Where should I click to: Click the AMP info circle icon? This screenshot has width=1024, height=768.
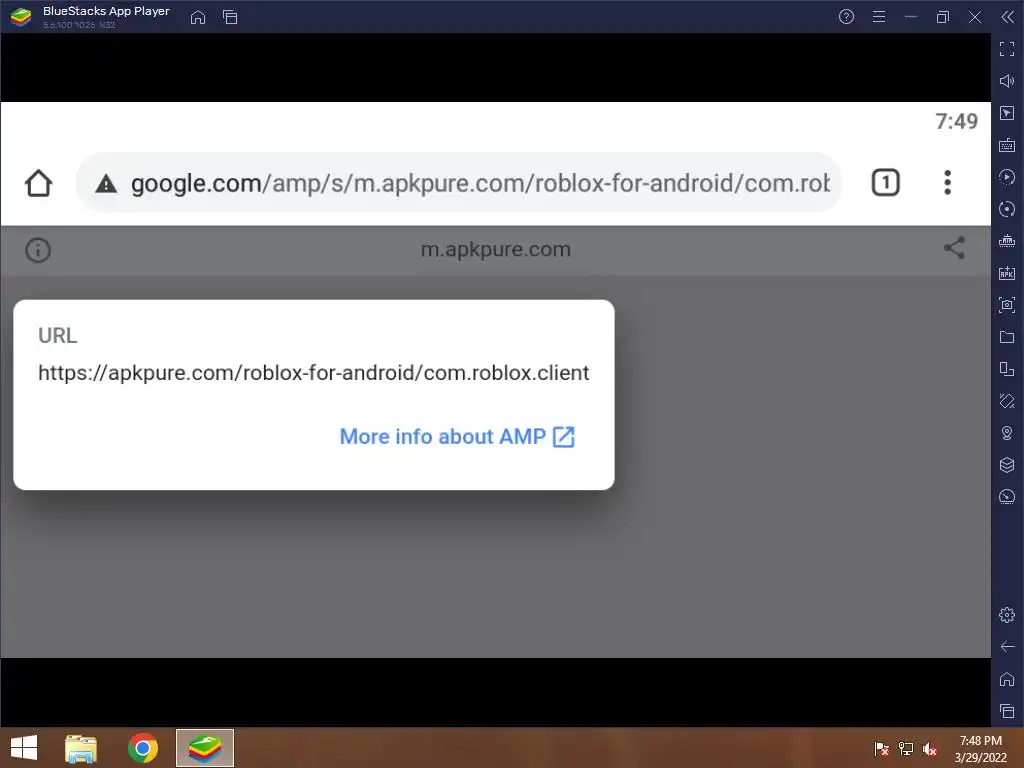coord(38,250)
